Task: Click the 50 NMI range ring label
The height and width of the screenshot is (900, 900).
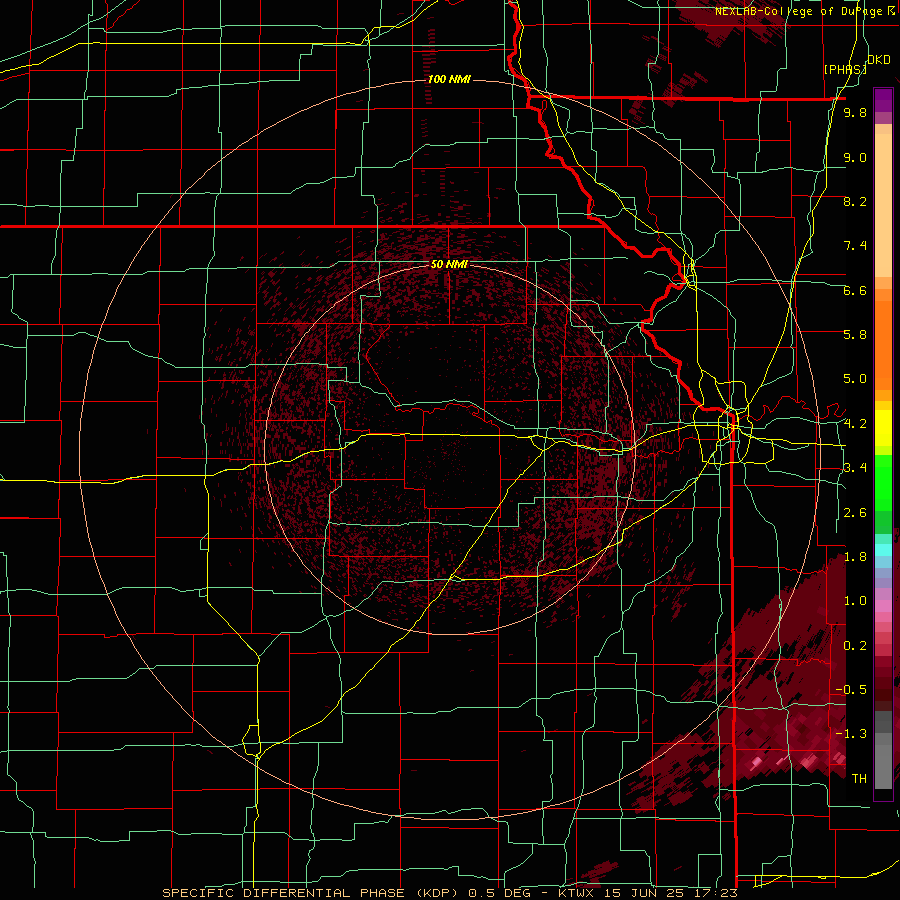Action: coord(449,265)
